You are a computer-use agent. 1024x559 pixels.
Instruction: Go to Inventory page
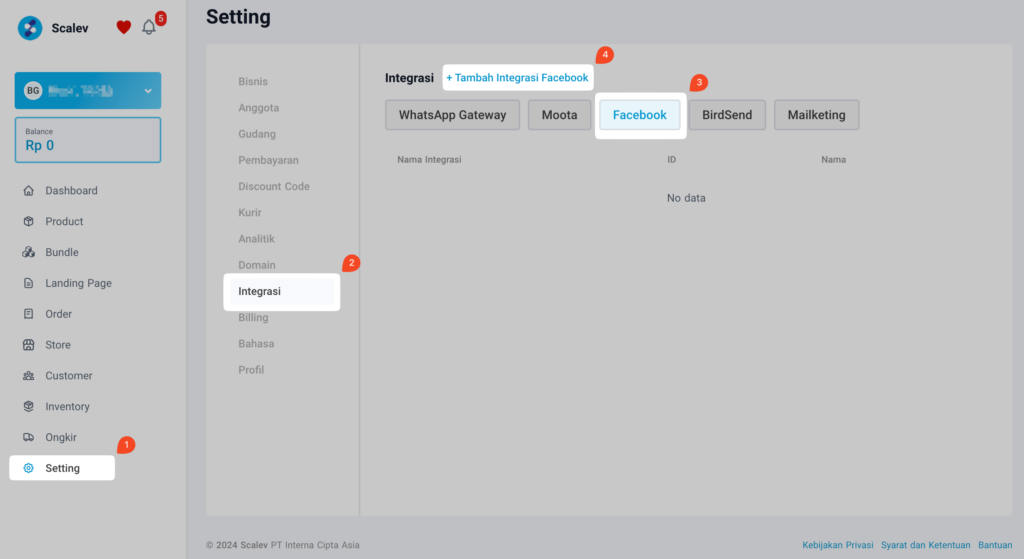point(67,406)
